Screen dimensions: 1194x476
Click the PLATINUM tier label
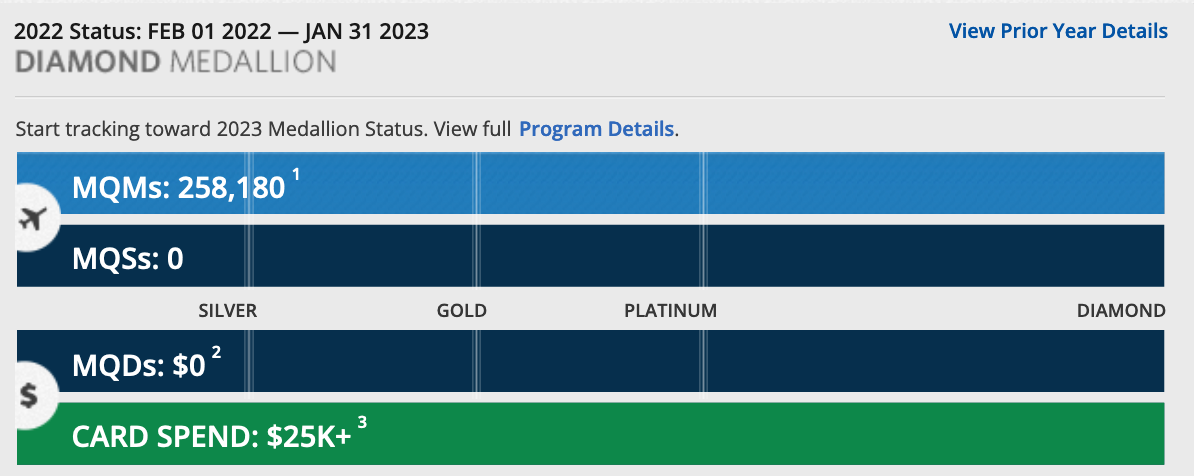670,311
